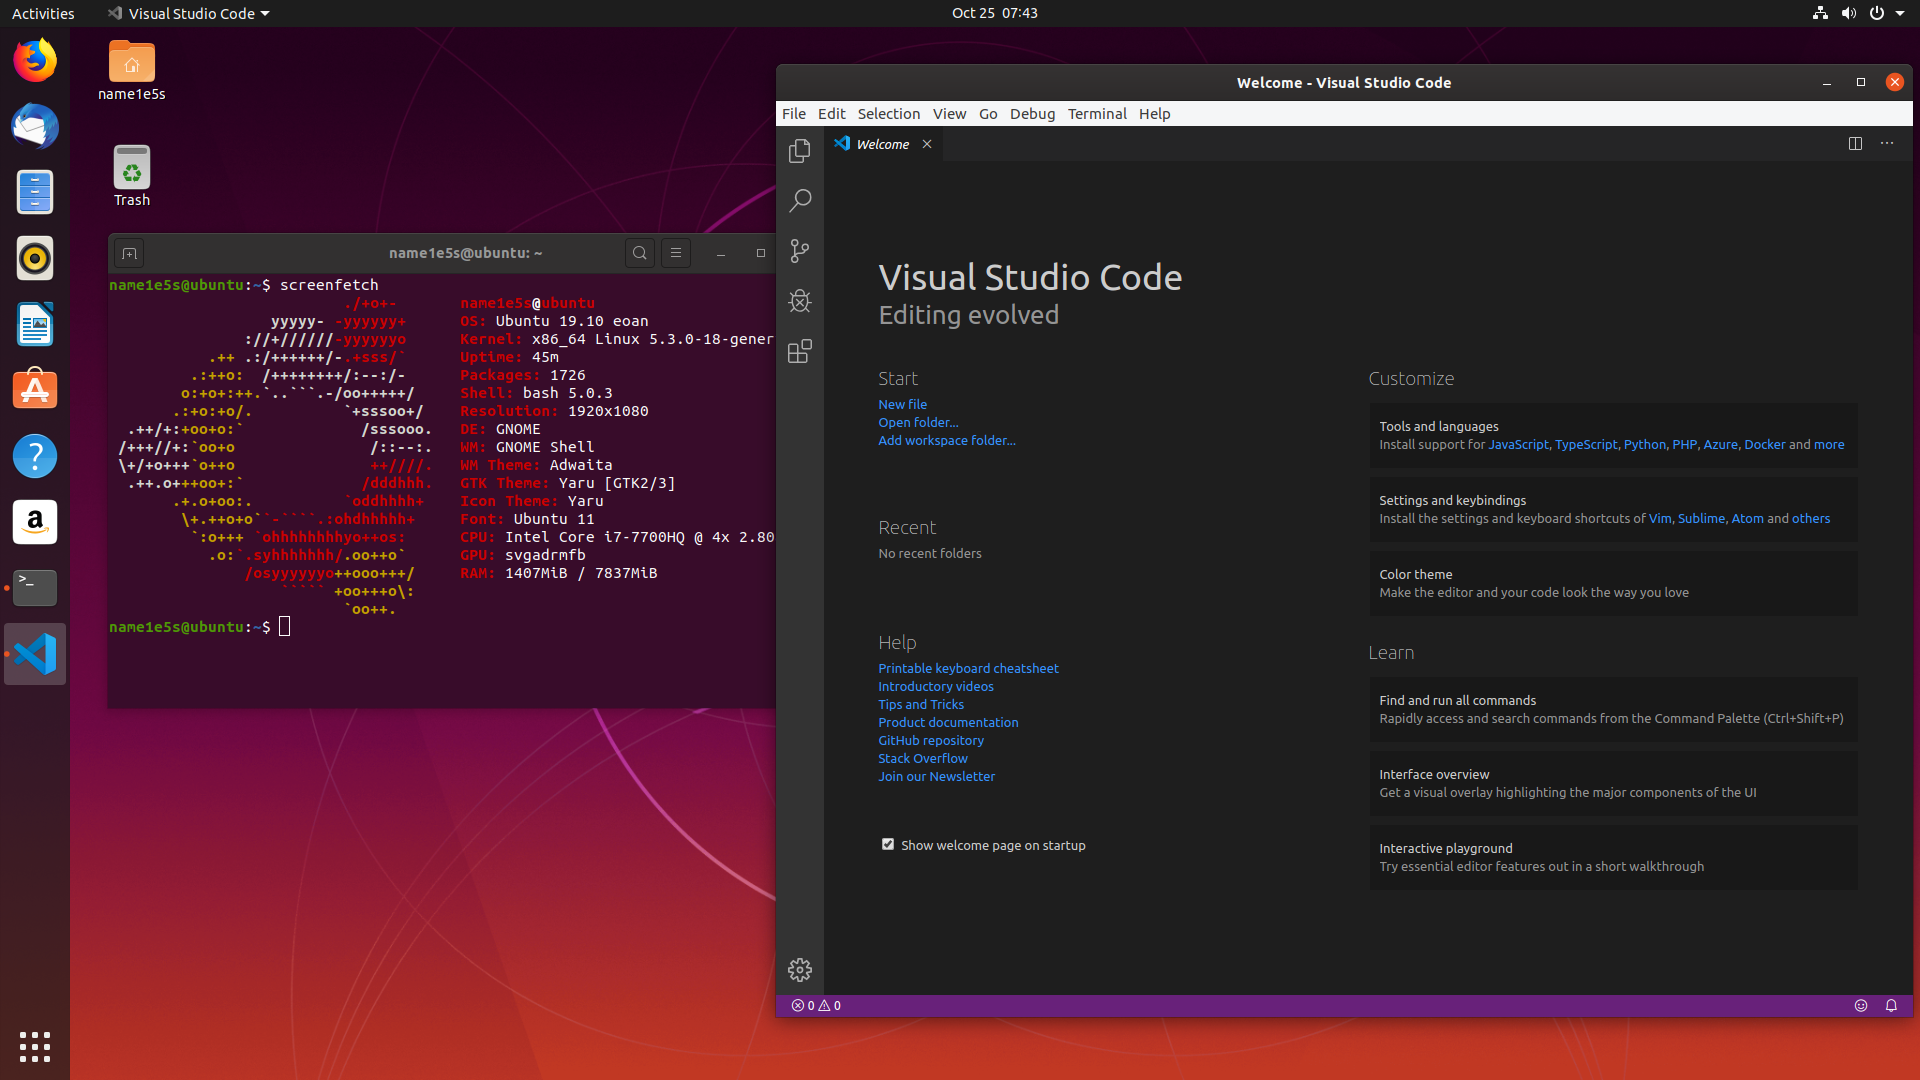Click the Color theme customize card
The image size is (1920, 1080).
point(1612,583)
